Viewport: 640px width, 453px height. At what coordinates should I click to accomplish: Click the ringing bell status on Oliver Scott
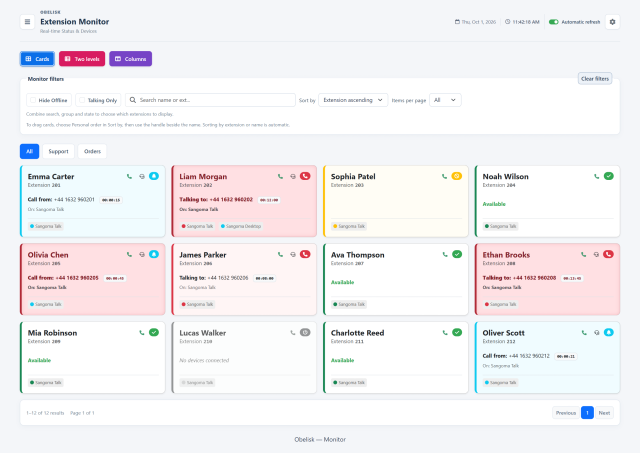(x=609, y=332)
